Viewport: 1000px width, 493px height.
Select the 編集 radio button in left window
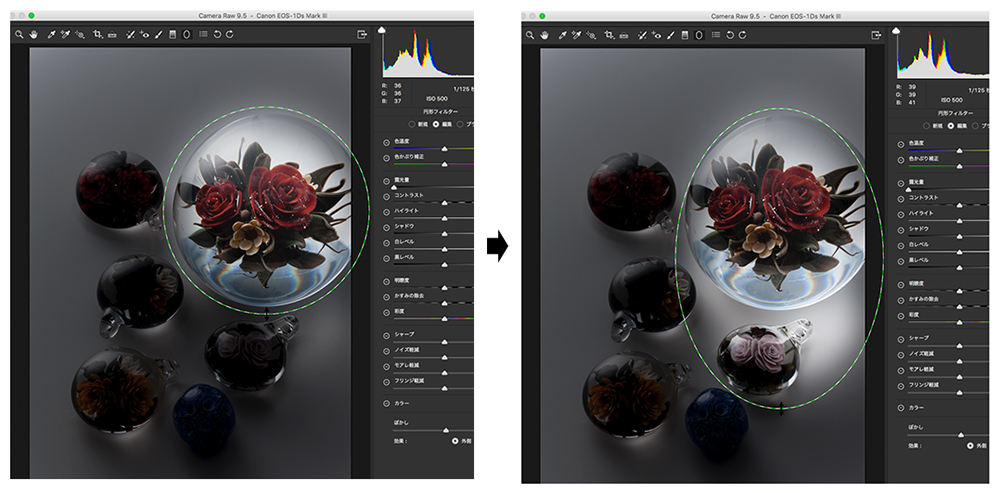tap(436, 124)
